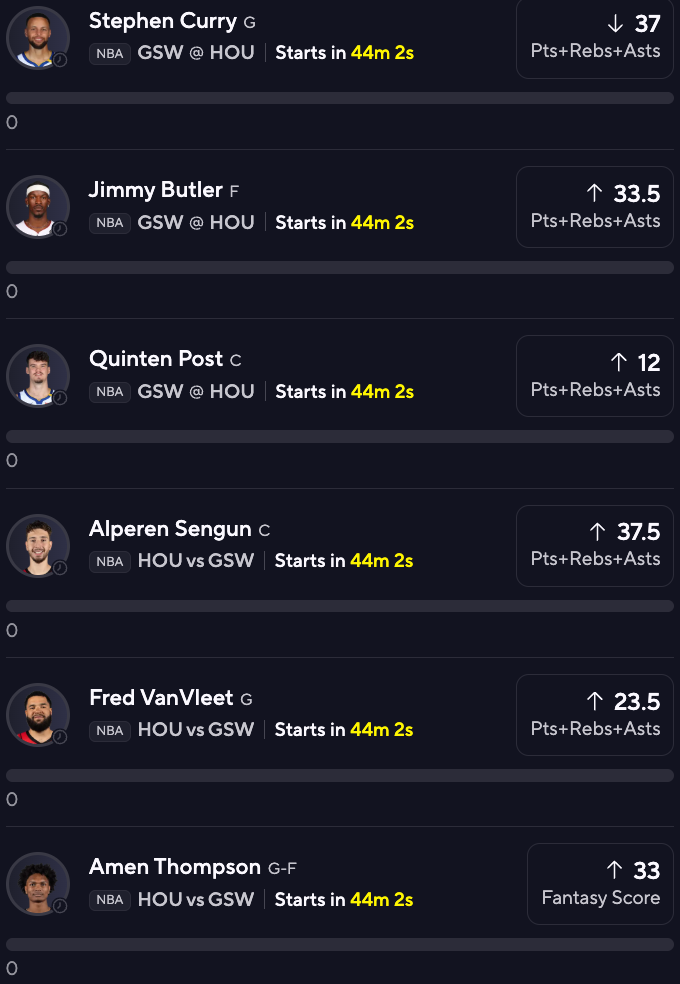Click the Quinten Post player name
Screen dimensions: 680x984
click(x=157, y=359)
